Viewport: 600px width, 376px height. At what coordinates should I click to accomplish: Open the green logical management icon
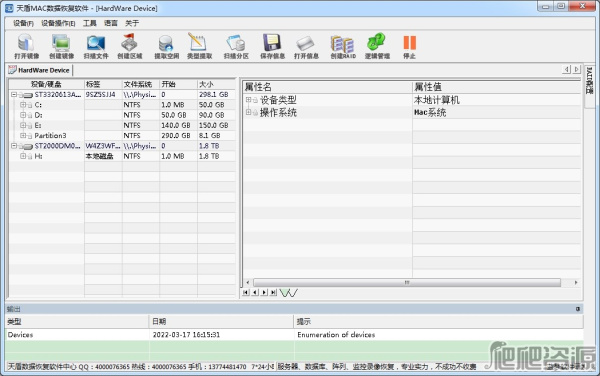377,42
